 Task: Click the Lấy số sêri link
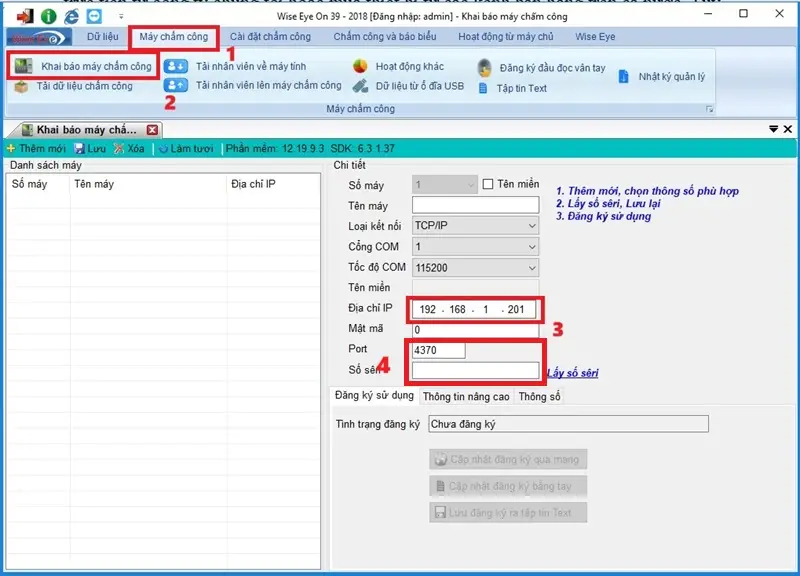(573, 373)
